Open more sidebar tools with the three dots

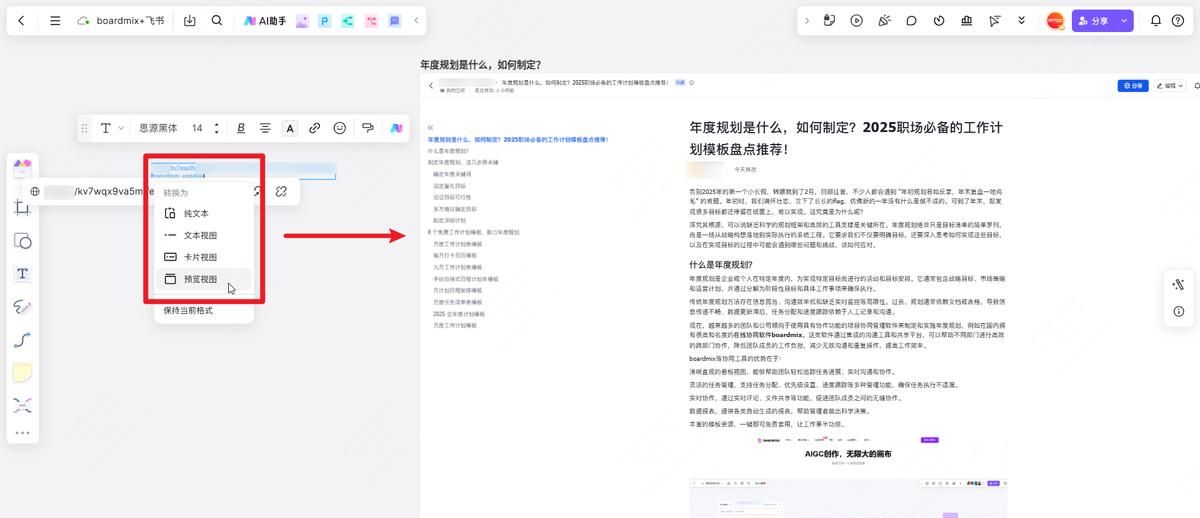coord(22,433)
